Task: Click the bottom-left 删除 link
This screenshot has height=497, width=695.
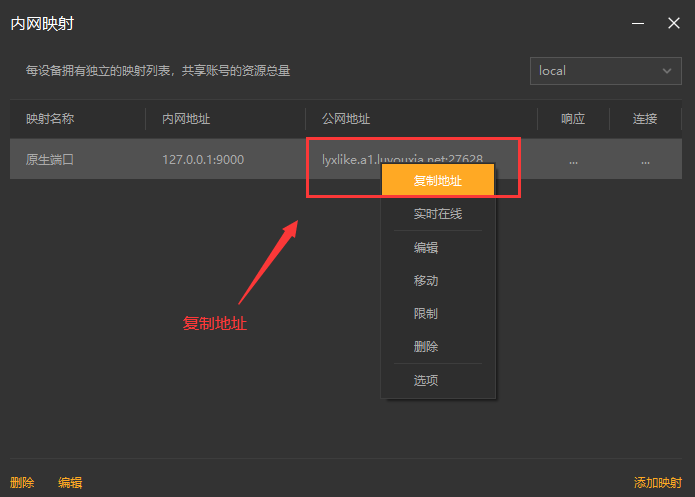Action: (x=22, y=482)
